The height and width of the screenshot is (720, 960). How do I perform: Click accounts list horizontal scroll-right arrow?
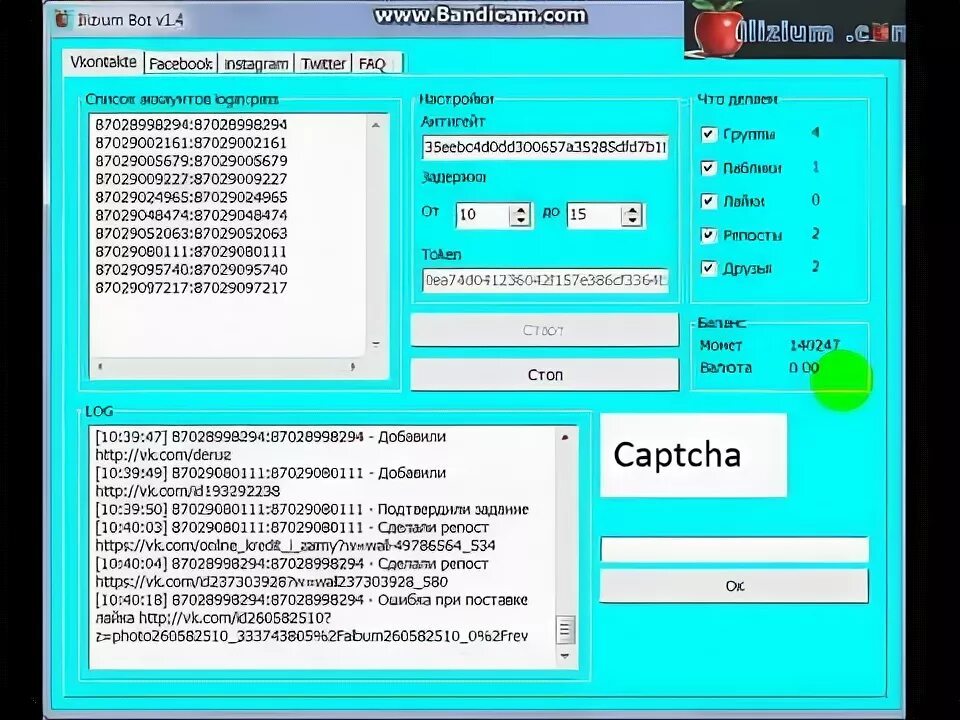353,367
